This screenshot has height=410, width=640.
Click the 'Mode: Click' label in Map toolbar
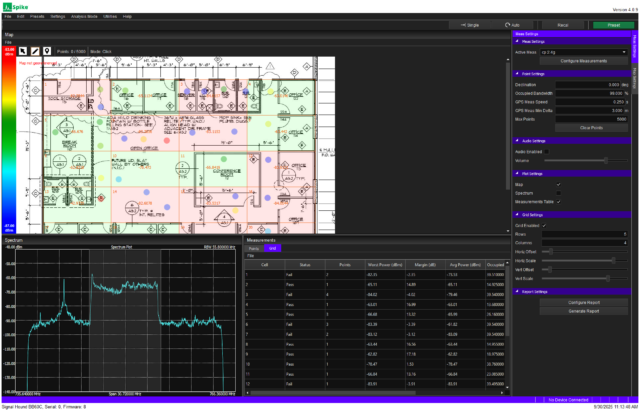[100, 52]
